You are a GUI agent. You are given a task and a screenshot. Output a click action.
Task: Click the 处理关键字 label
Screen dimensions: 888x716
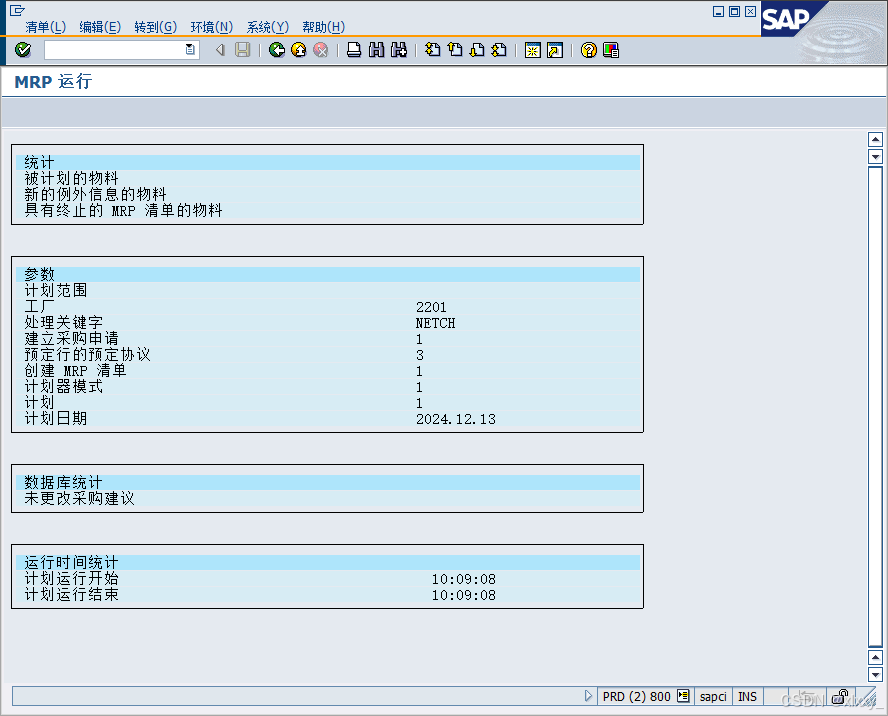point(63,322)
